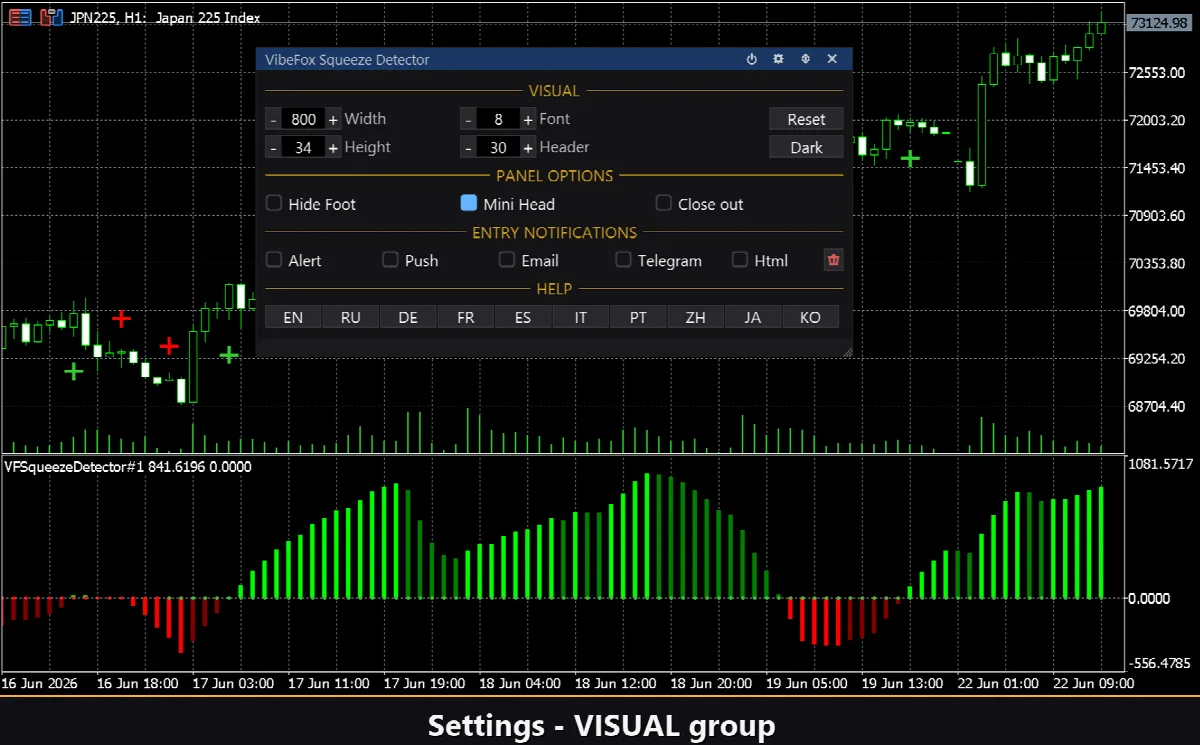Click the Font input showing 8
This screenshot has width=1200, height=745.
(x=498, y=119)
